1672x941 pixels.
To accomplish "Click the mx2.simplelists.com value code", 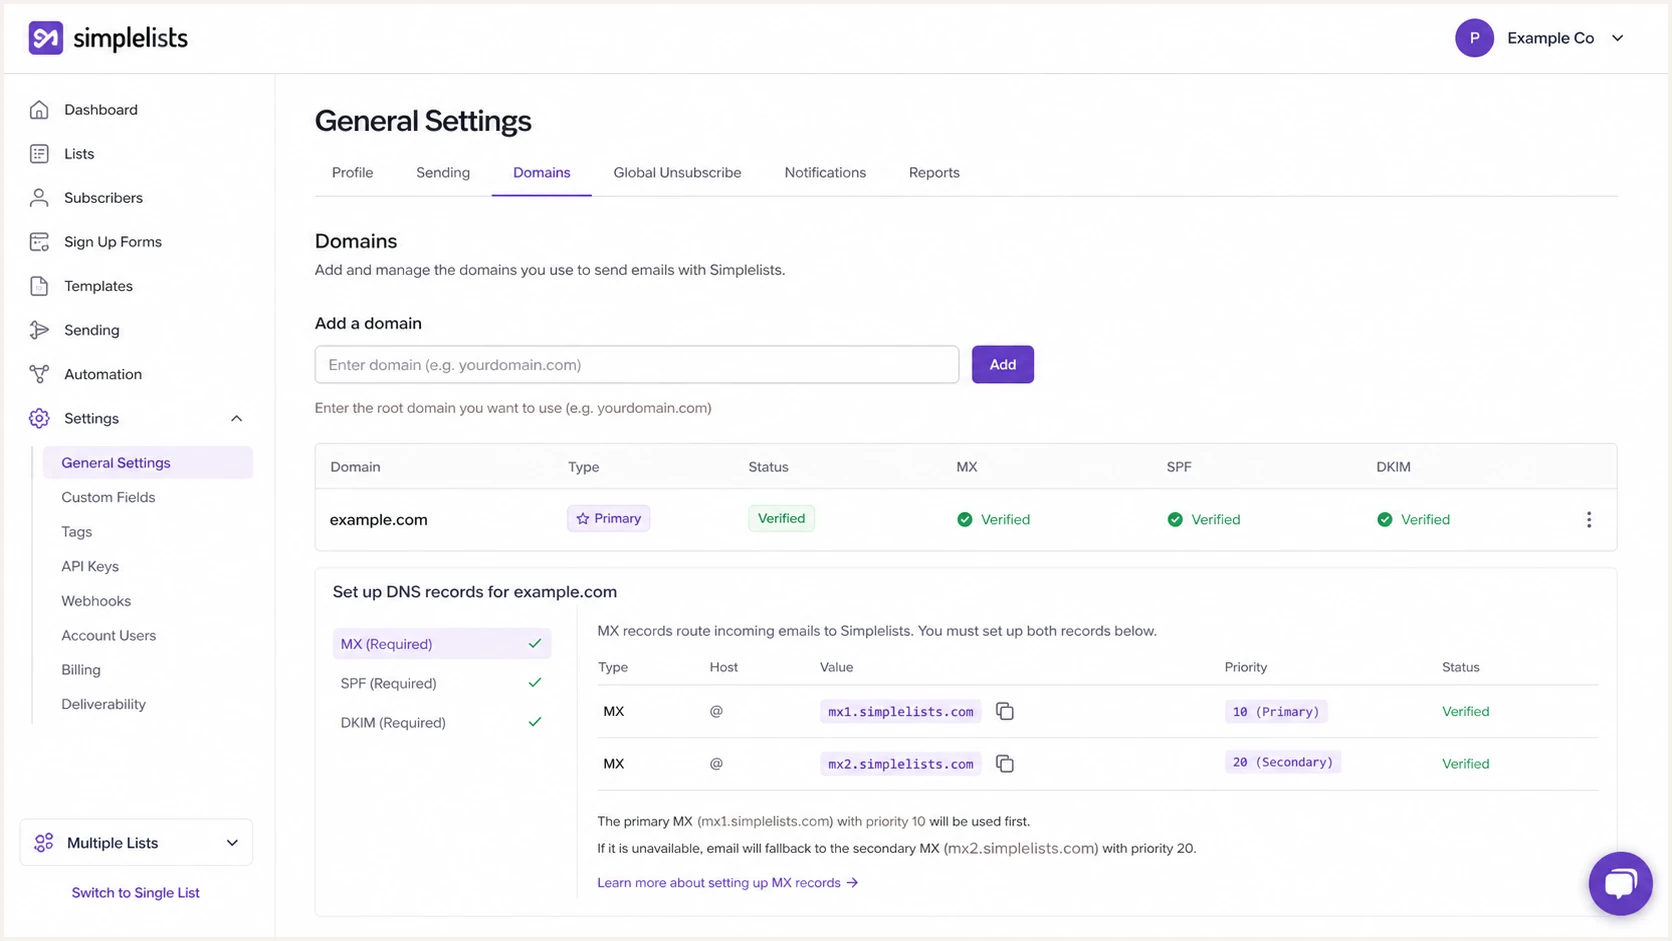I will tap(901, 764).
